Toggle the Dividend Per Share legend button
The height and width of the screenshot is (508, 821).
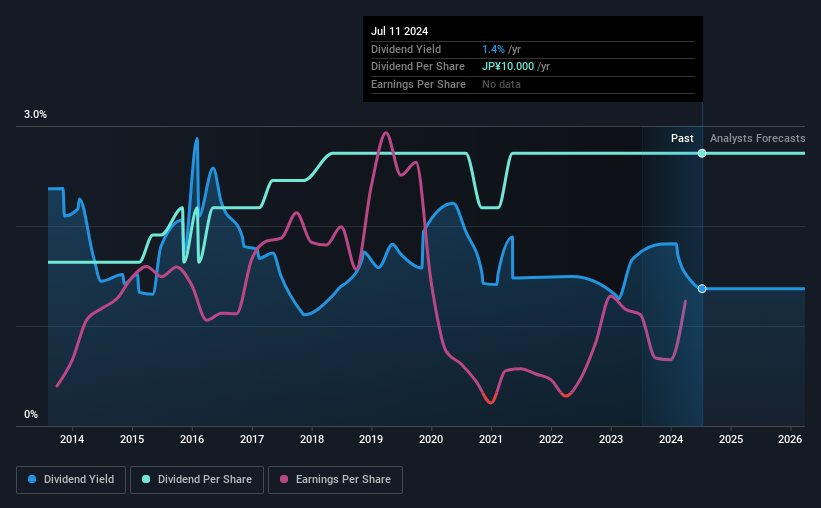pyautogui.click(x=197, y=480)
